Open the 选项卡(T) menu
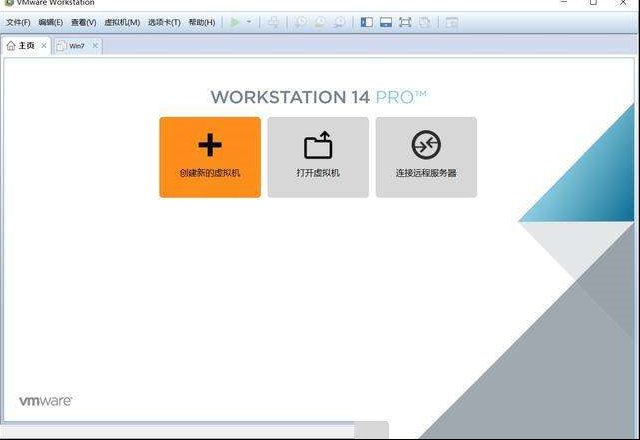The height and width of the screenshot is (440, 640). coord(164,22)
